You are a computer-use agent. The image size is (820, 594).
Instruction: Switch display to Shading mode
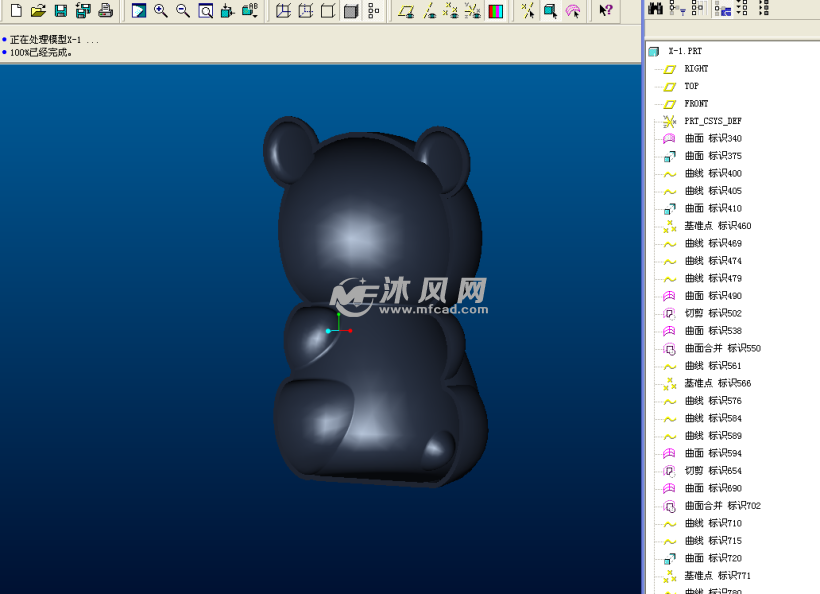click(x=351, y=10)
